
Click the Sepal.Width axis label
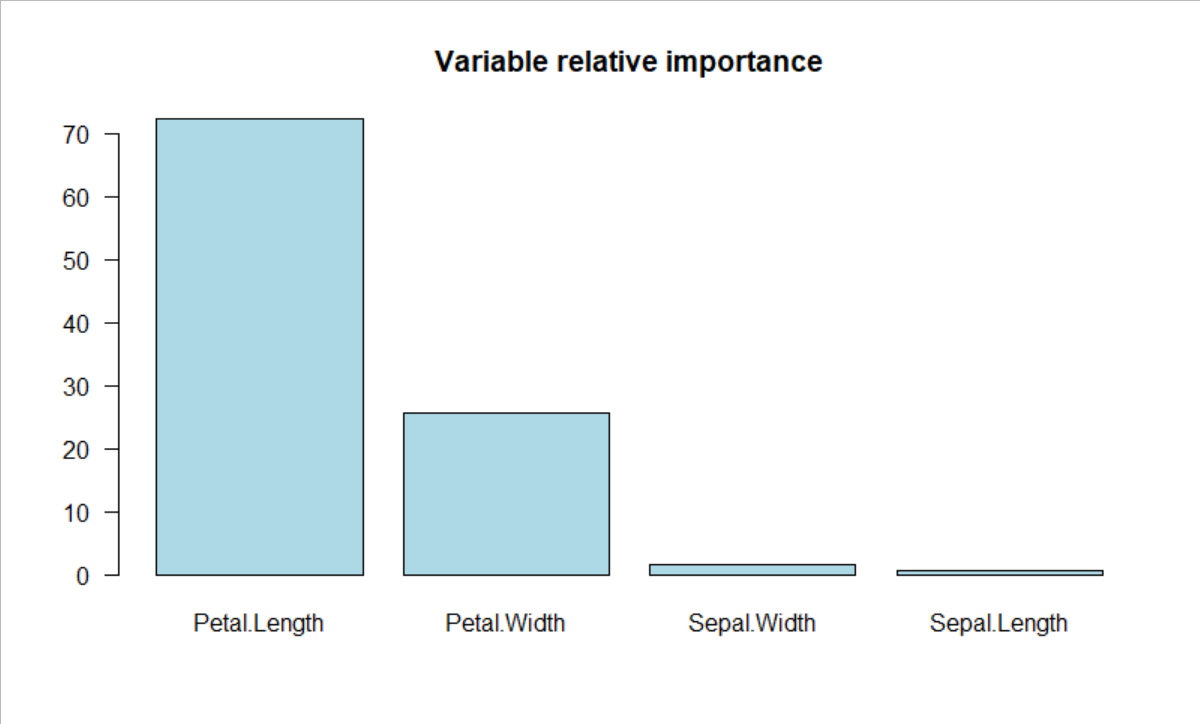[x=752, y=624]
